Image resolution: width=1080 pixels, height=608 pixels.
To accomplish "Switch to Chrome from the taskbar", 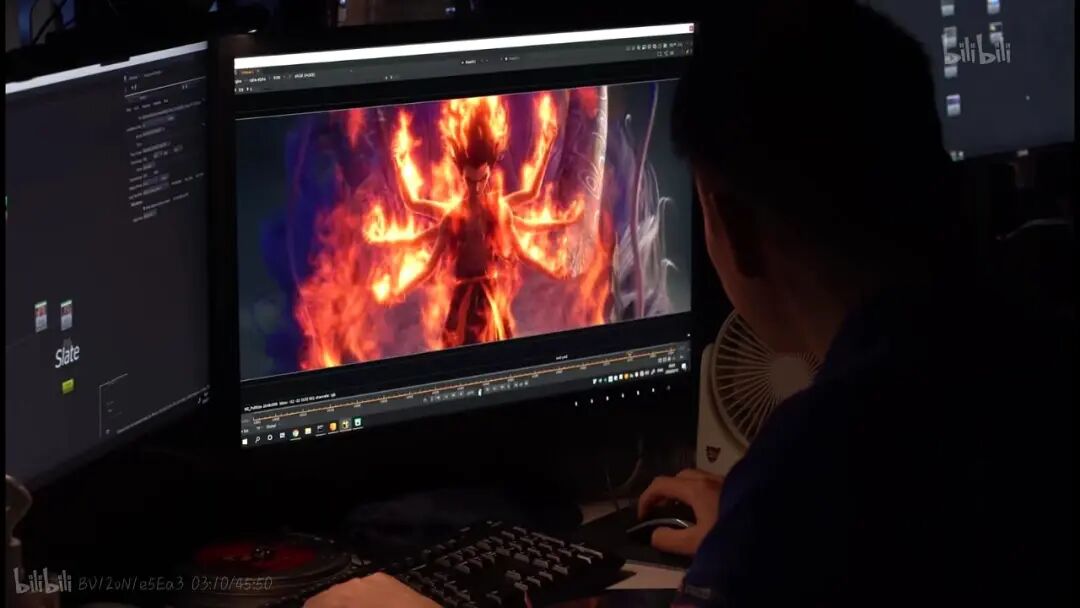I will [295, 433].
